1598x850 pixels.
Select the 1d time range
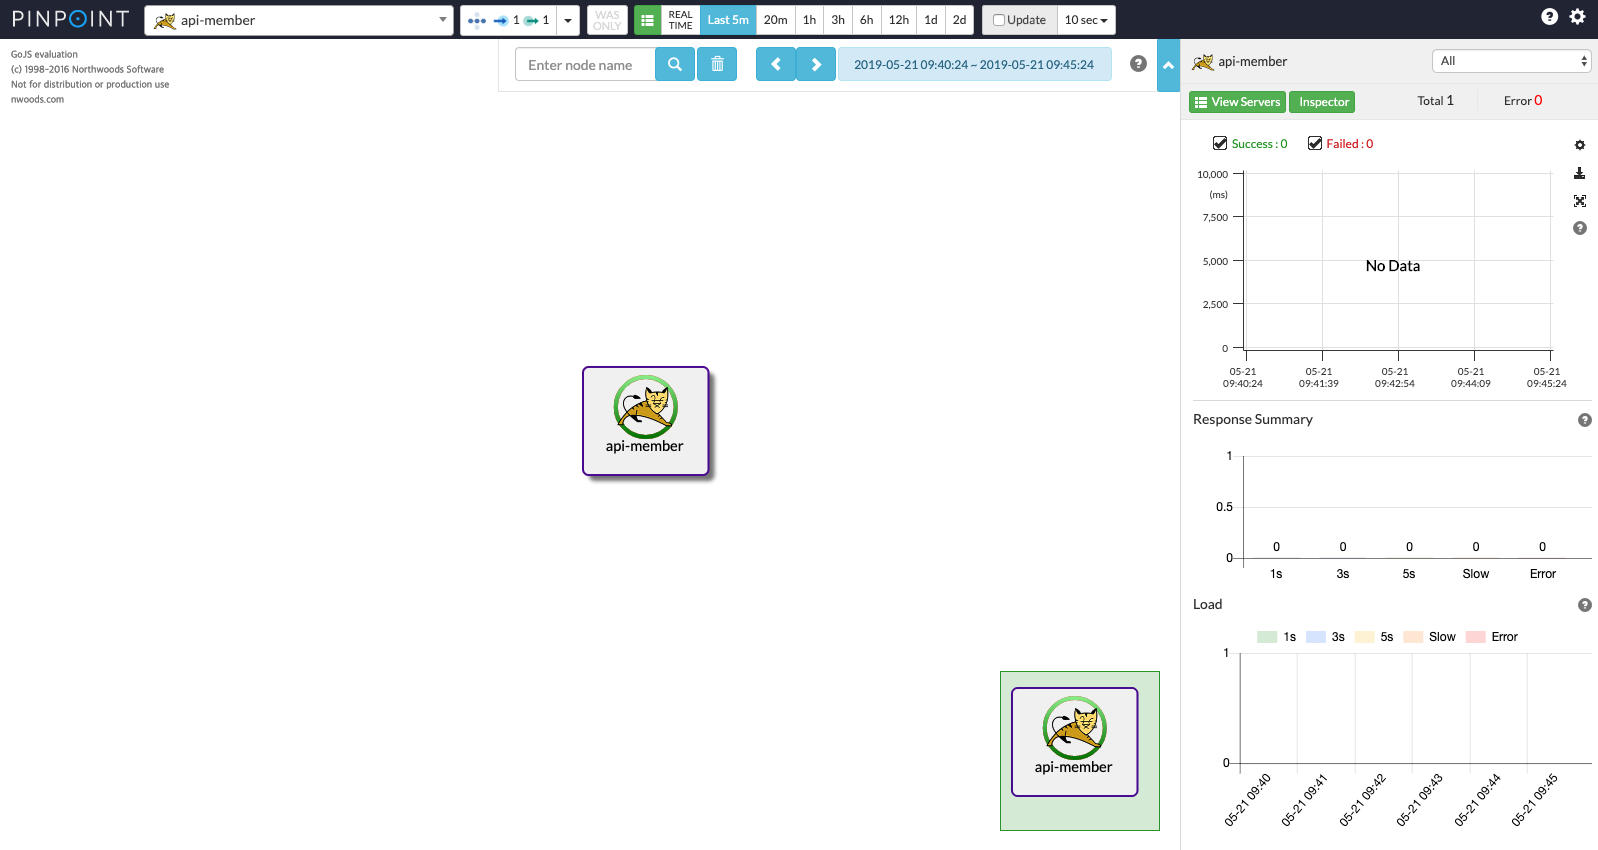coord(931,20)
